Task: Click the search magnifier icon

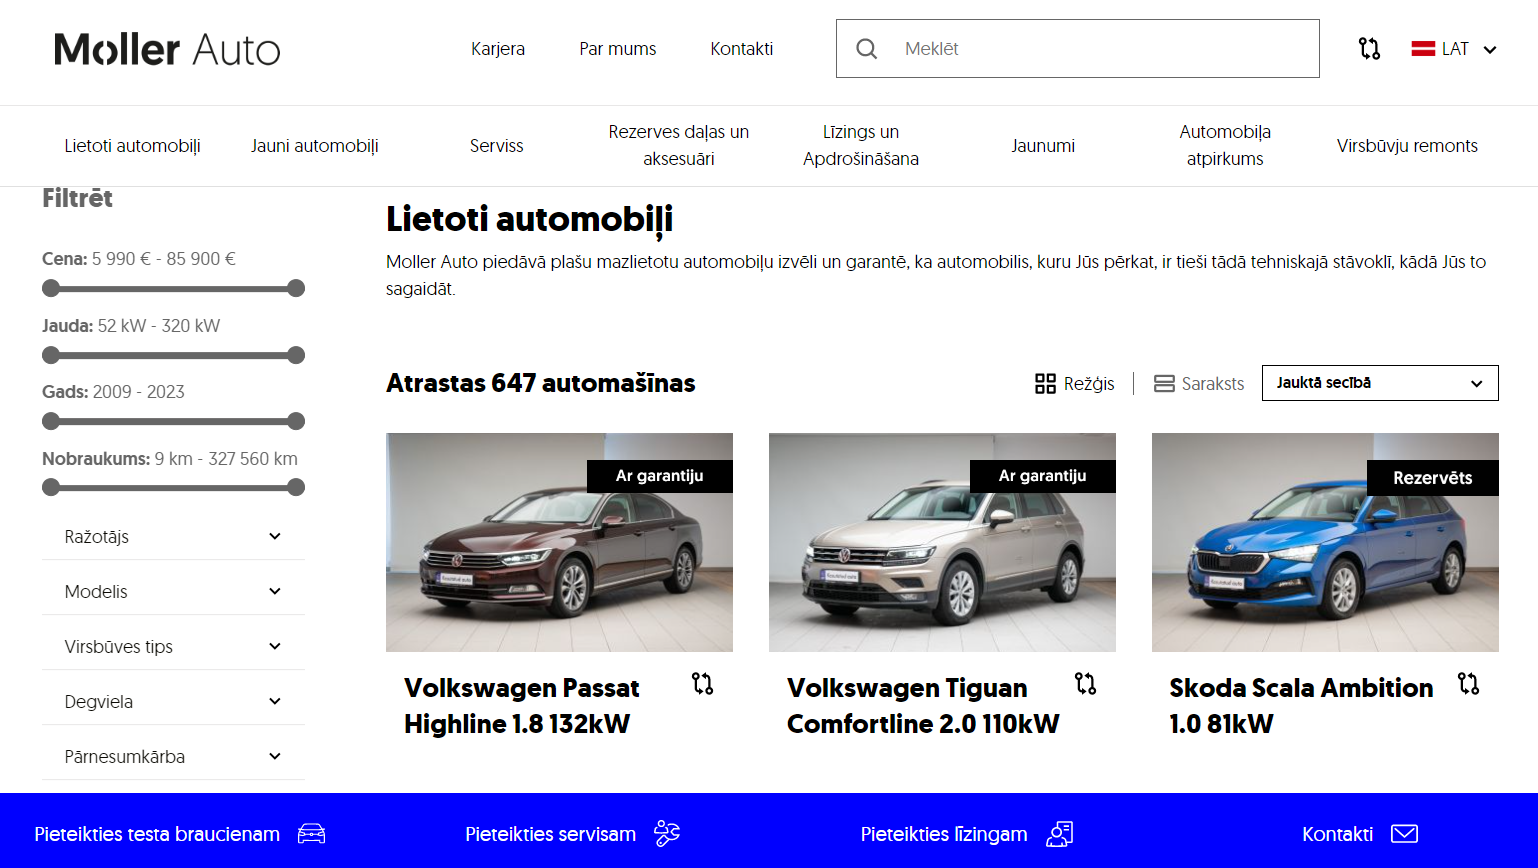Action: pos(867,49)
